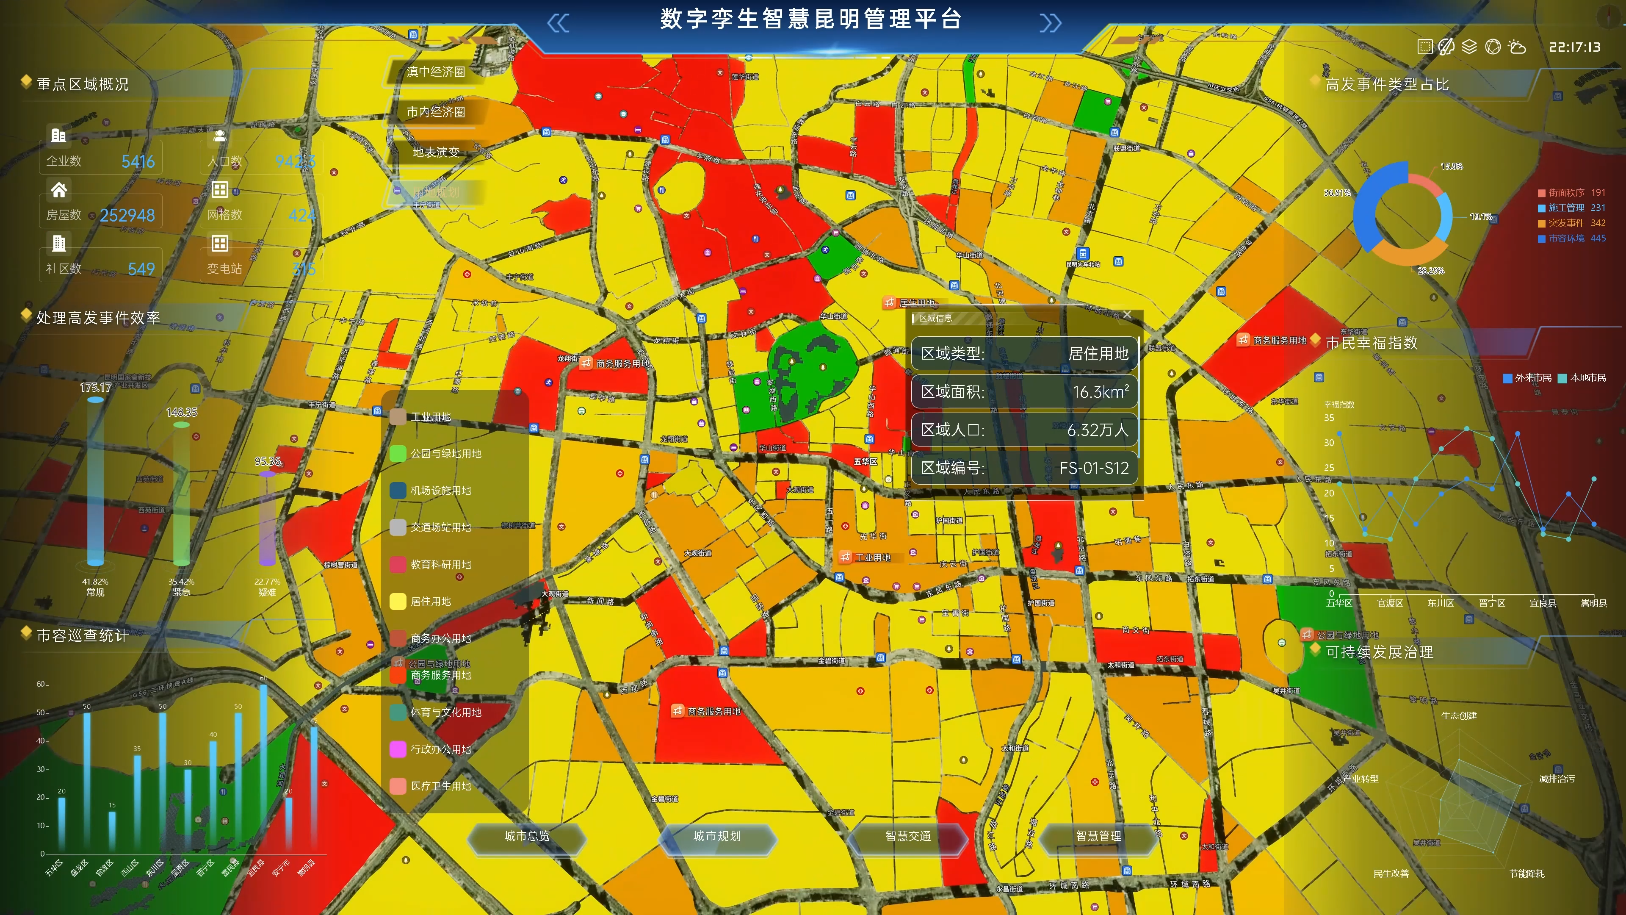
Task: Close the 区域信息 popup
Action: tap(1127, 315)
